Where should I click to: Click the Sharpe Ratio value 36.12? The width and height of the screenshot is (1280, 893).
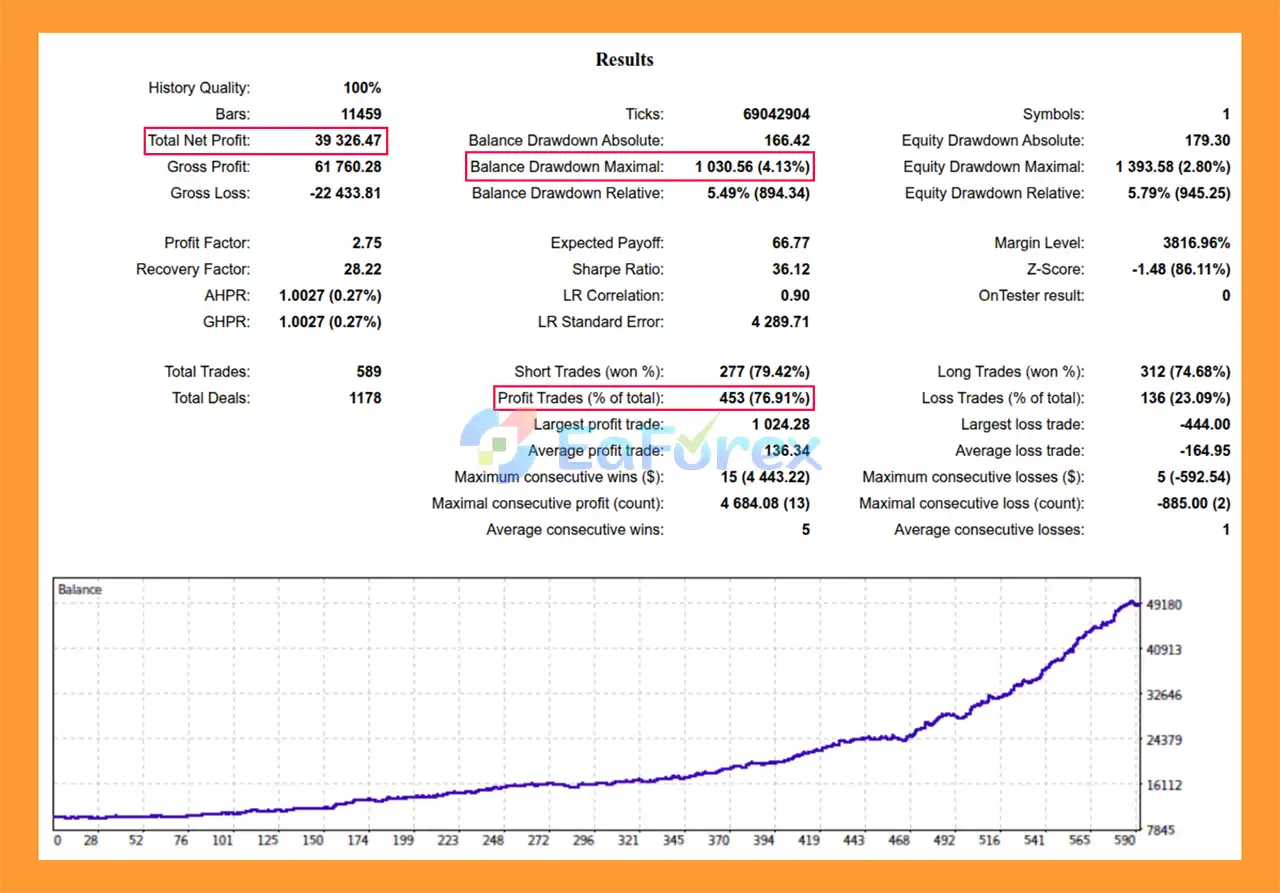(x=791, y=269)
